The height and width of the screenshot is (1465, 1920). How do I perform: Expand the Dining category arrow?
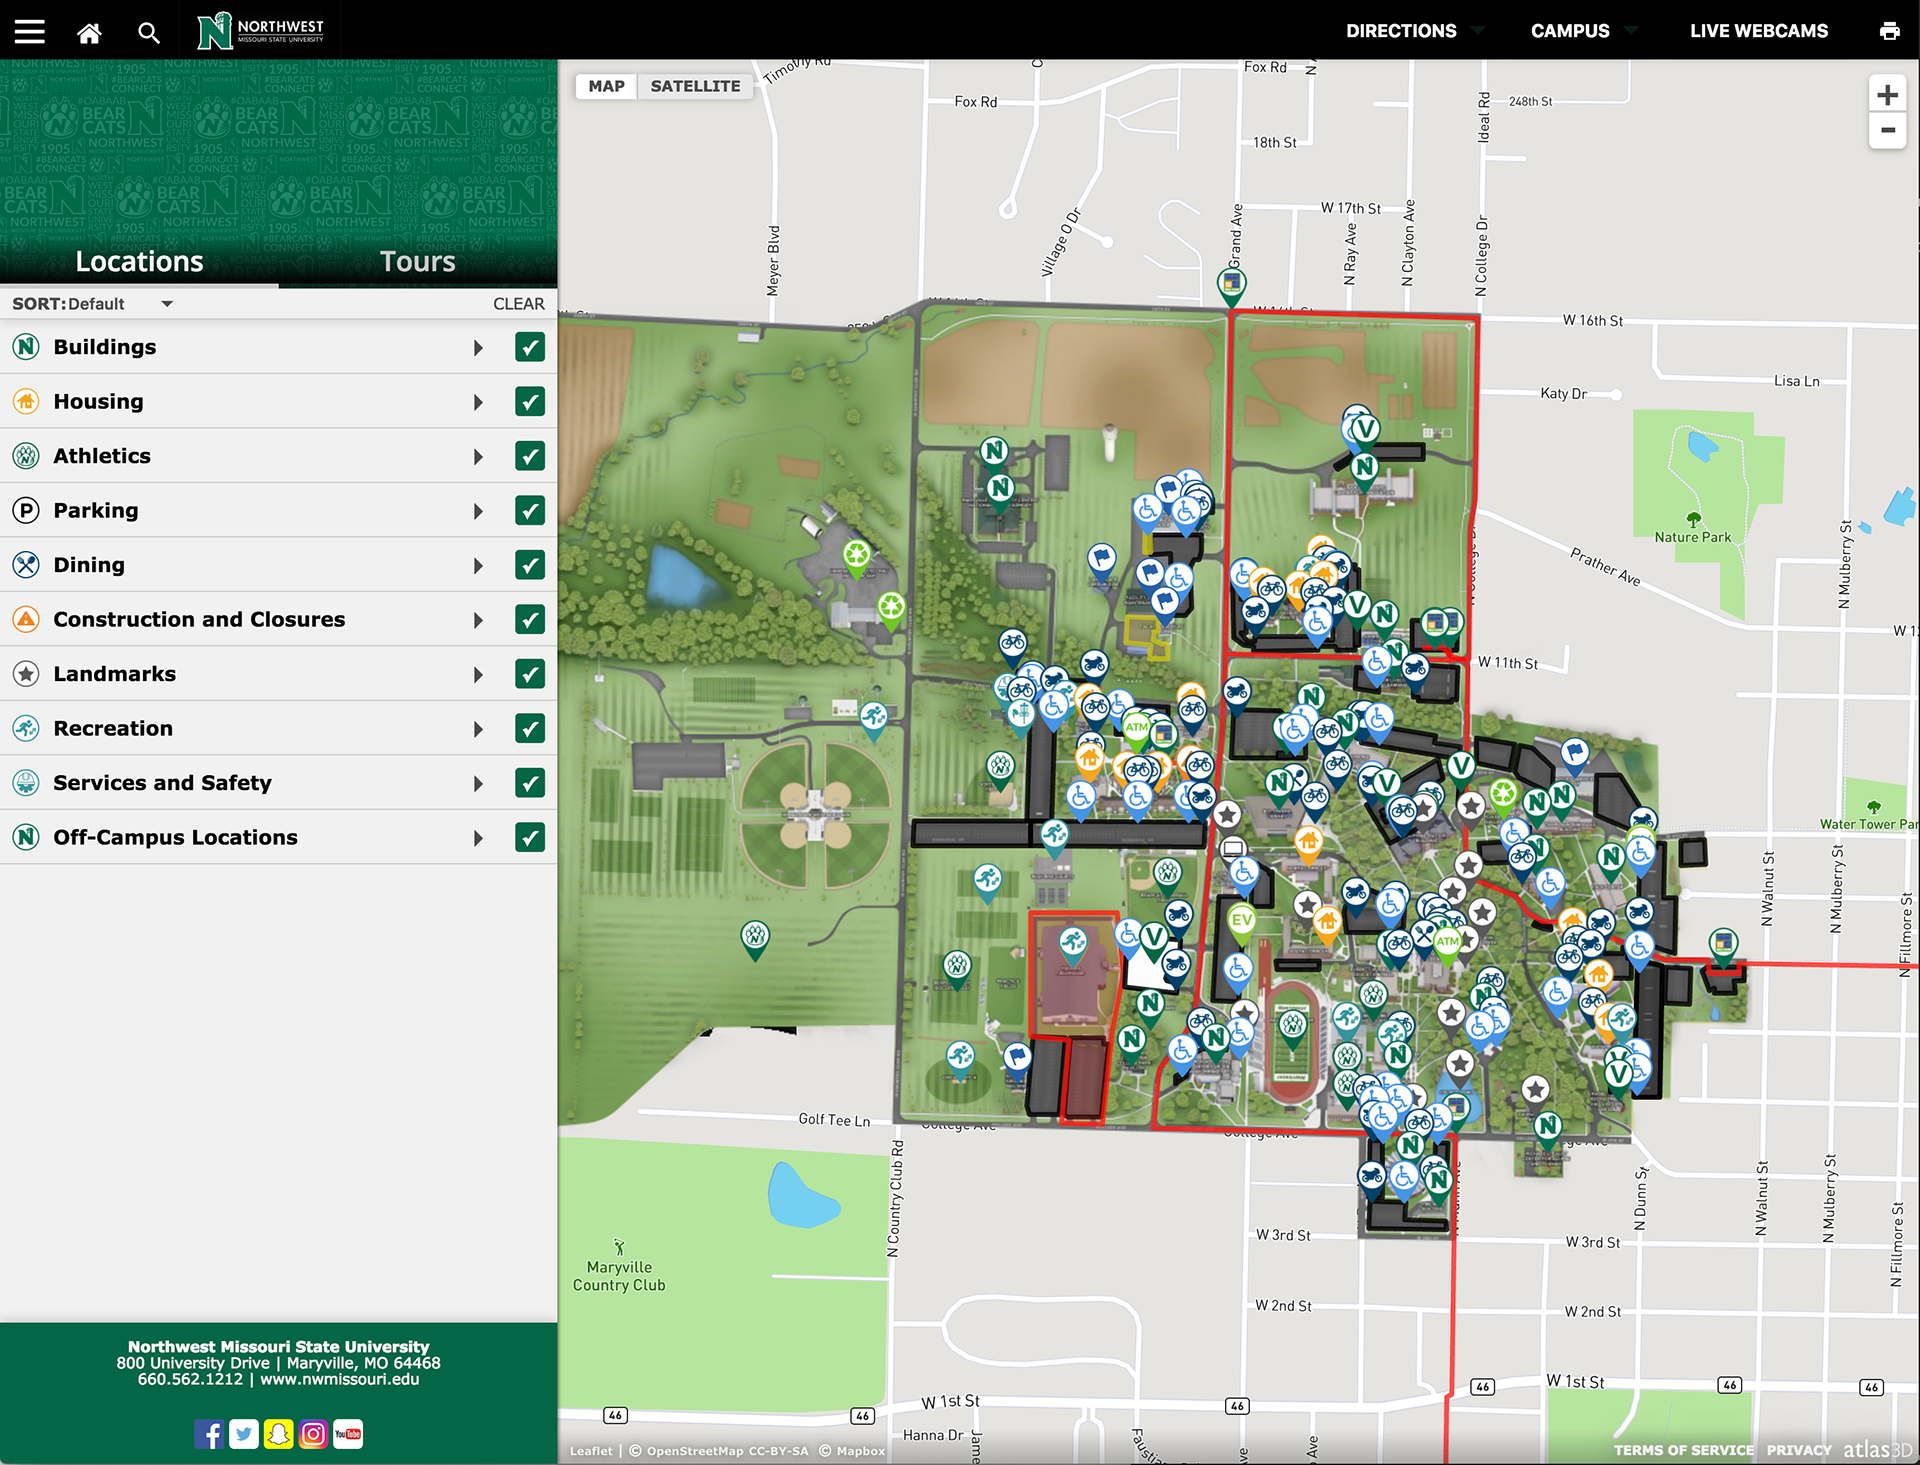[478, 566]
